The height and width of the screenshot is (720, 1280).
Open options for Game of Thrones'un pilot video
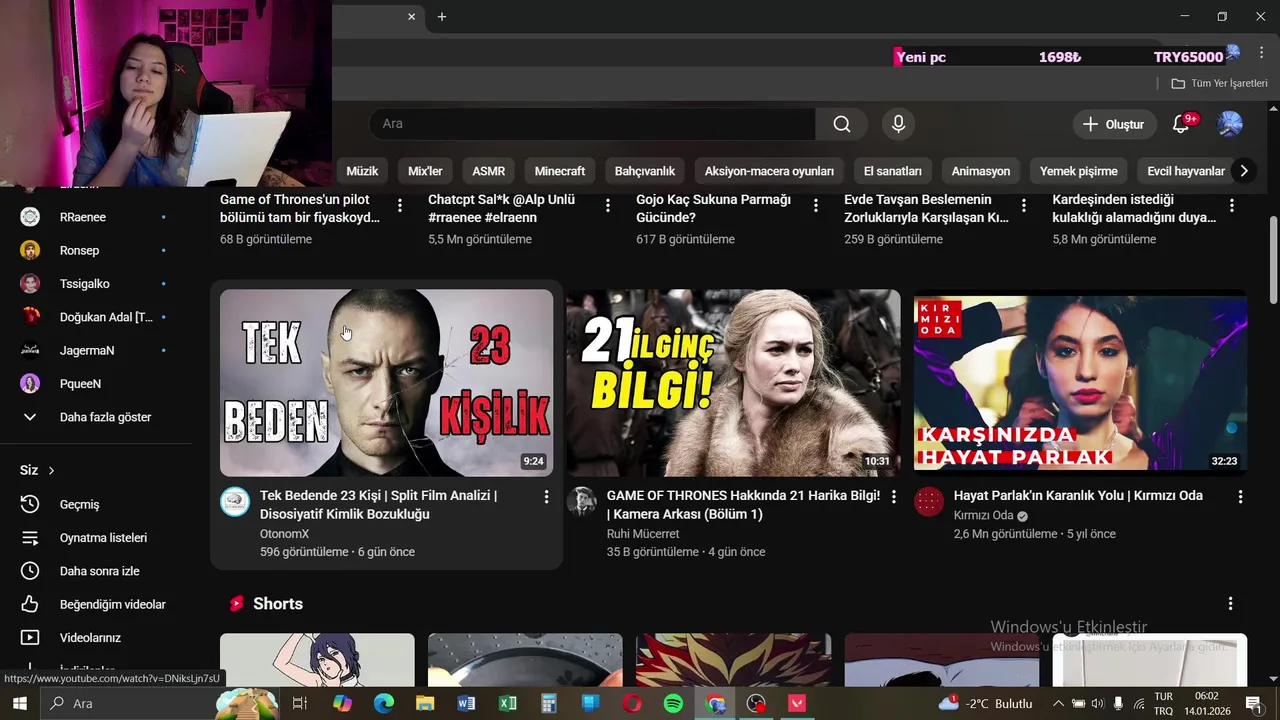pyautogui.click(x=399, y=205)
